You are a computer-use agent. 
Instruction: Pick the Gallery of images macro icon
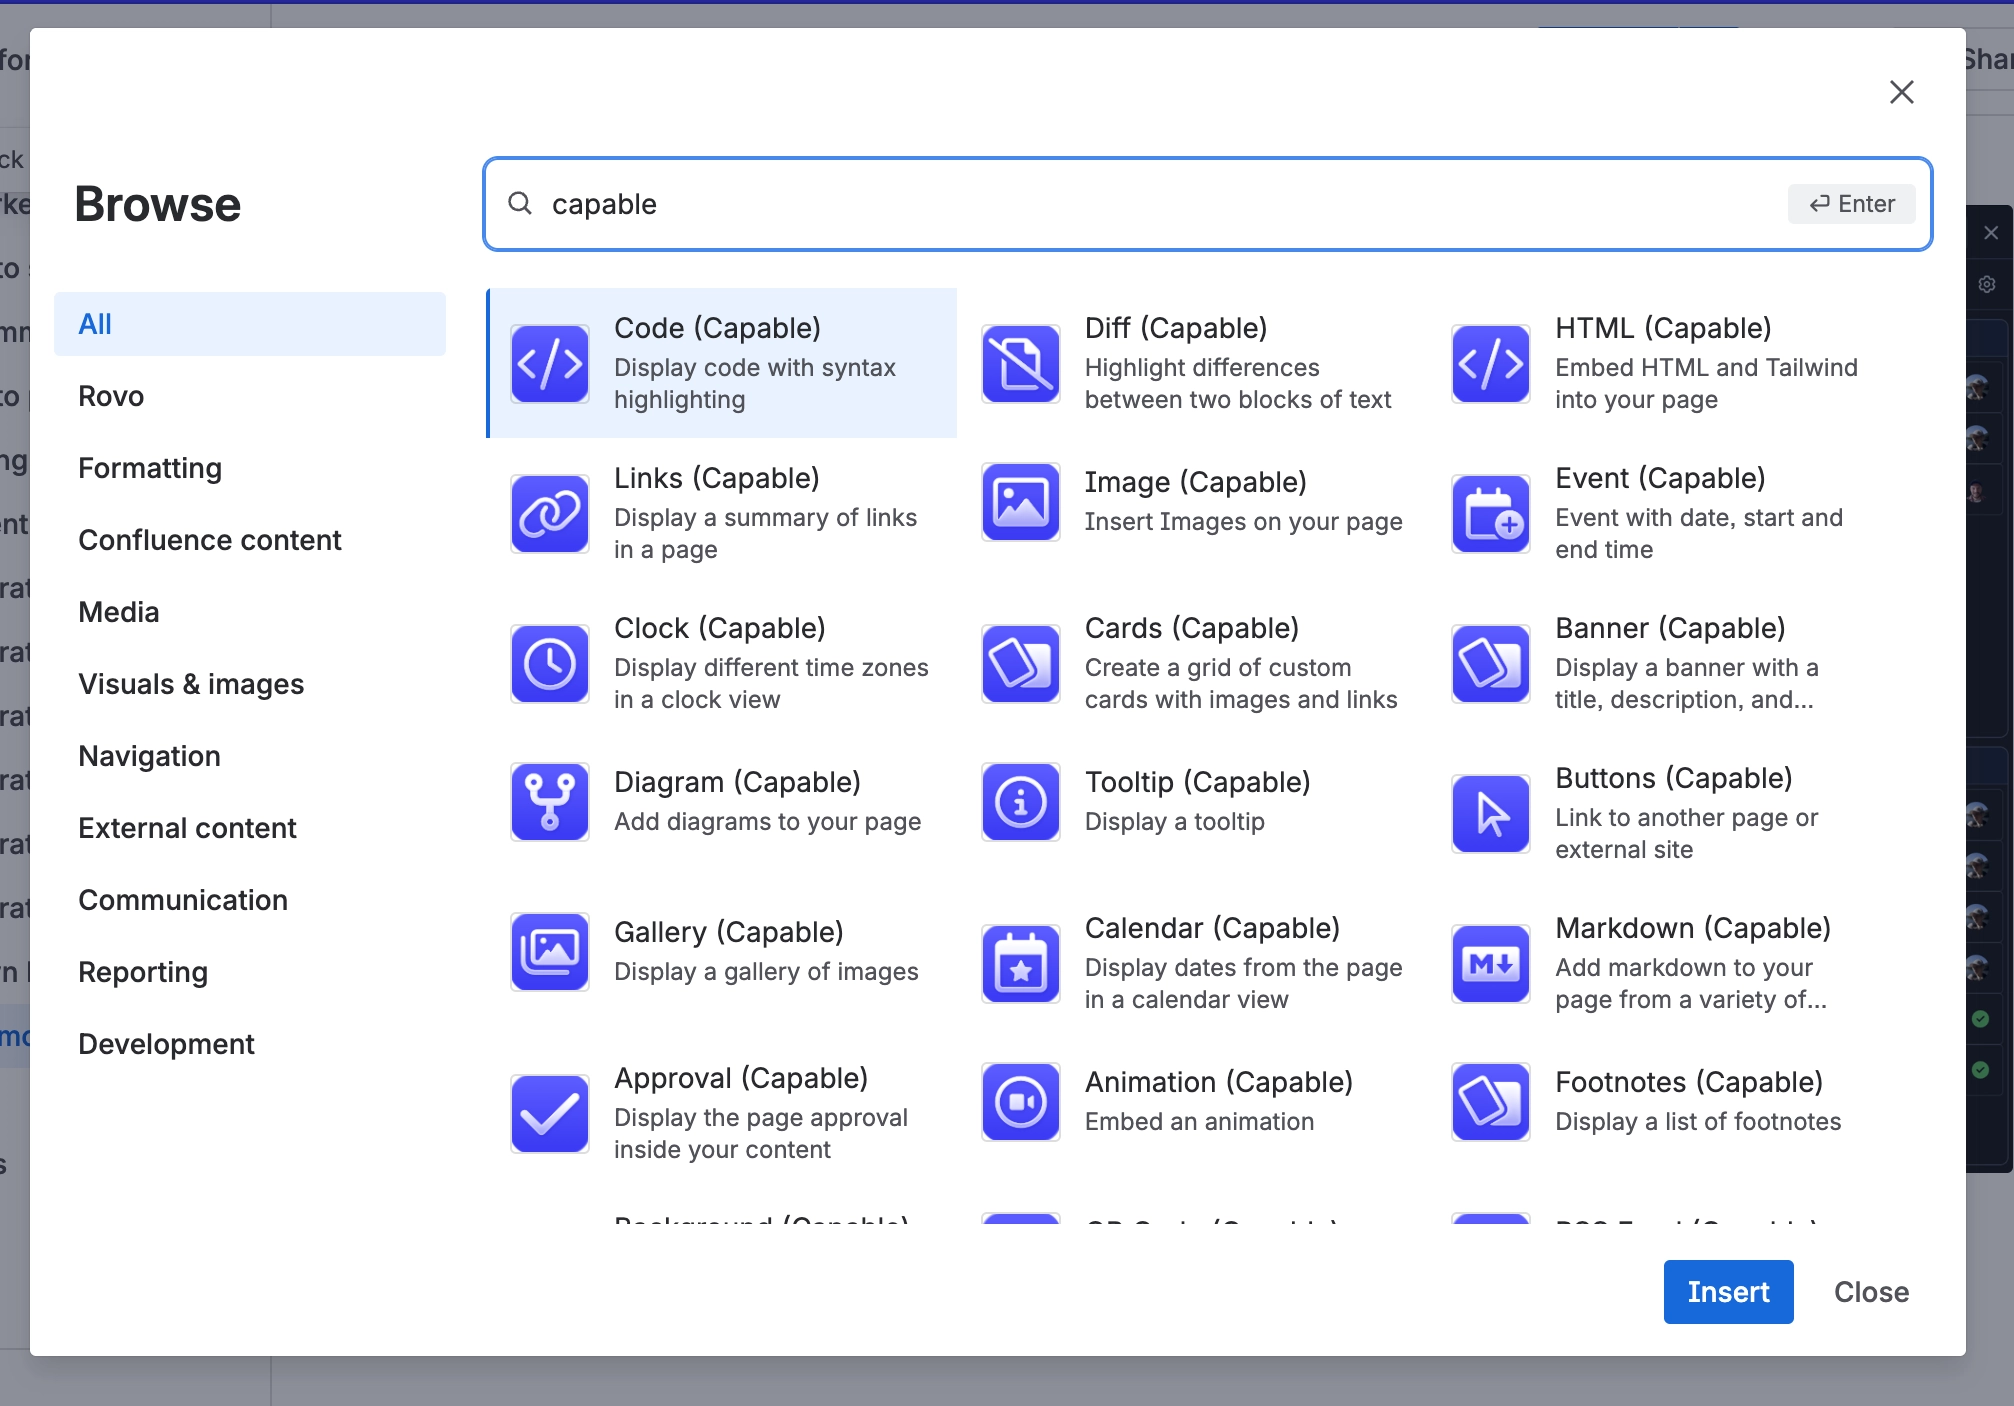point(549,951)
